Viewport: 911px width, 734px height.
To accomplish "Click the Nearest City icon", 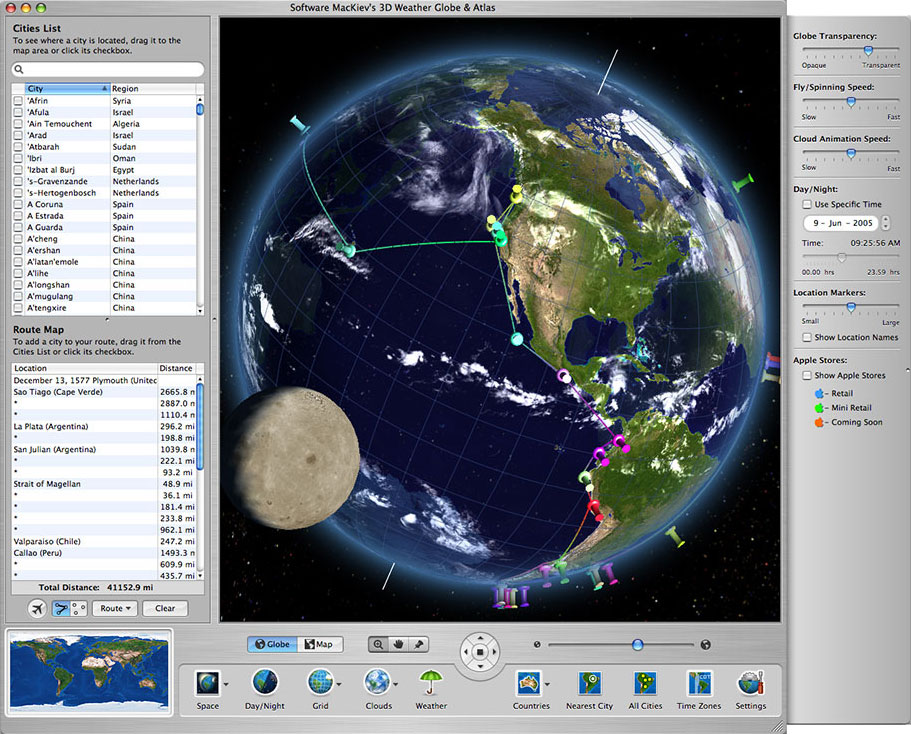I will [590, 683].
